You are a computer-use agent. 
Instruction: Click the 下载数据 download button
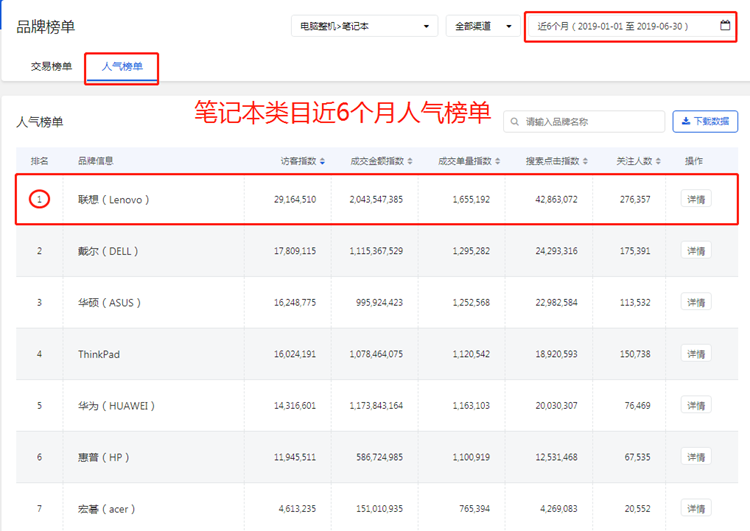705,122
